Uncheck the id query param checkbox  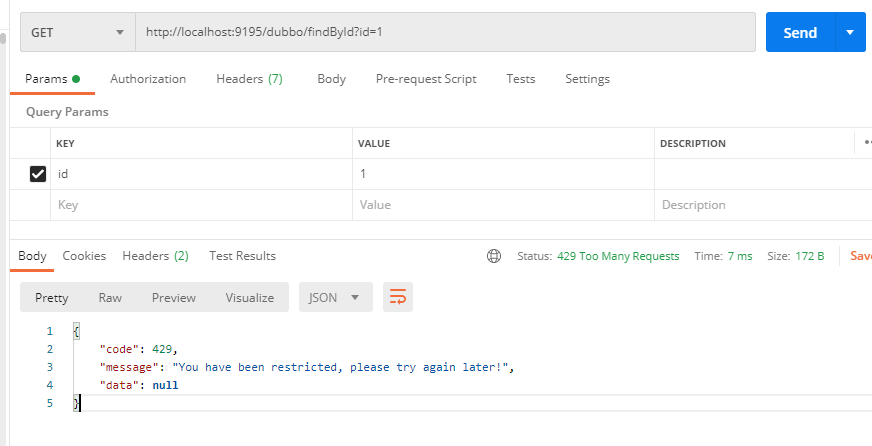click(x=38, y=174)
